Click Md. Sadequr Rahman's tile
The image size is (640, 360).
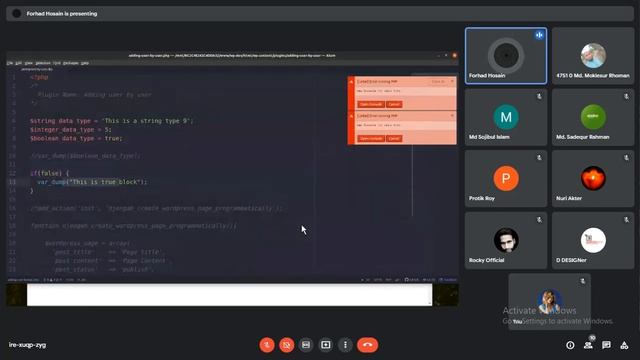[593, 117]
